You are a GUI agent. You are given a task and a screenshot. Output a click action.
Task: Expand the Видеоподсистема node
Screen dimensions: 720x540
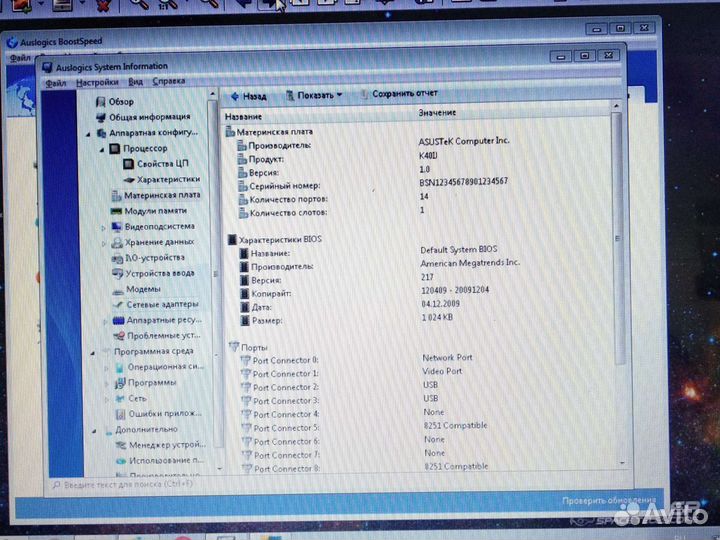coord(103,228)
